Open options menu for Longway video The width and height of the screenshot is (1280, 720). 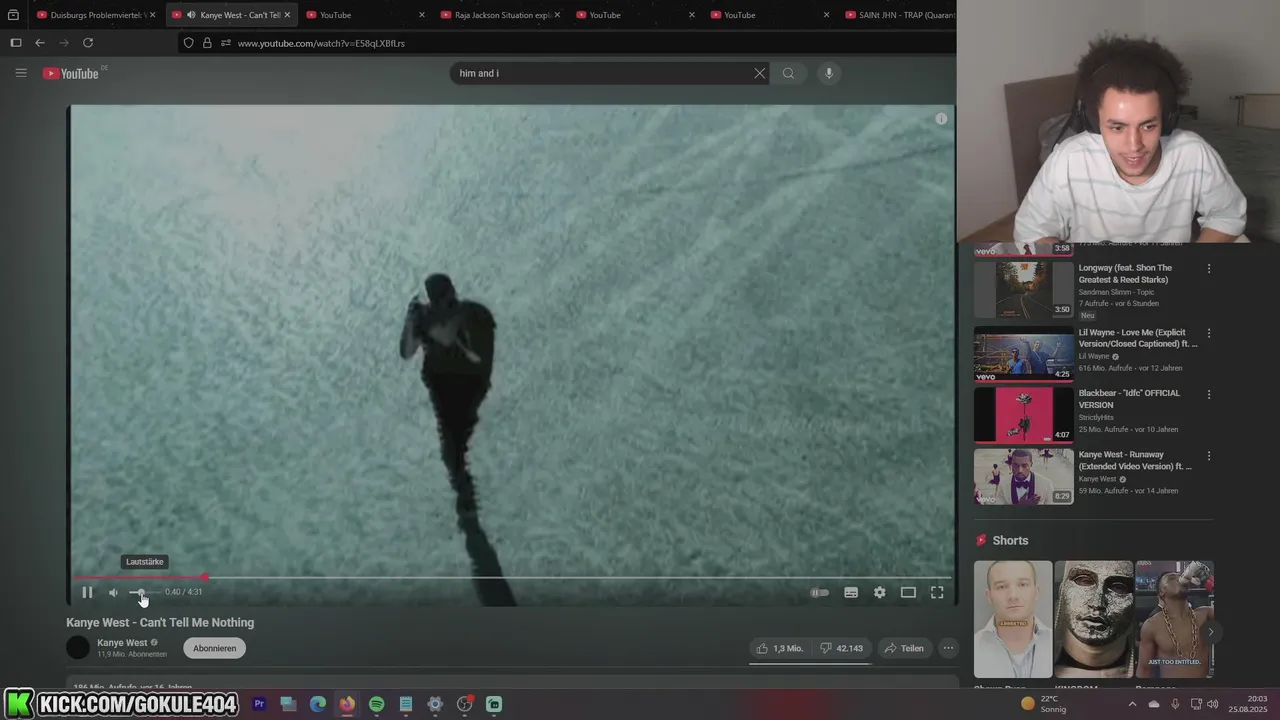1209,269
